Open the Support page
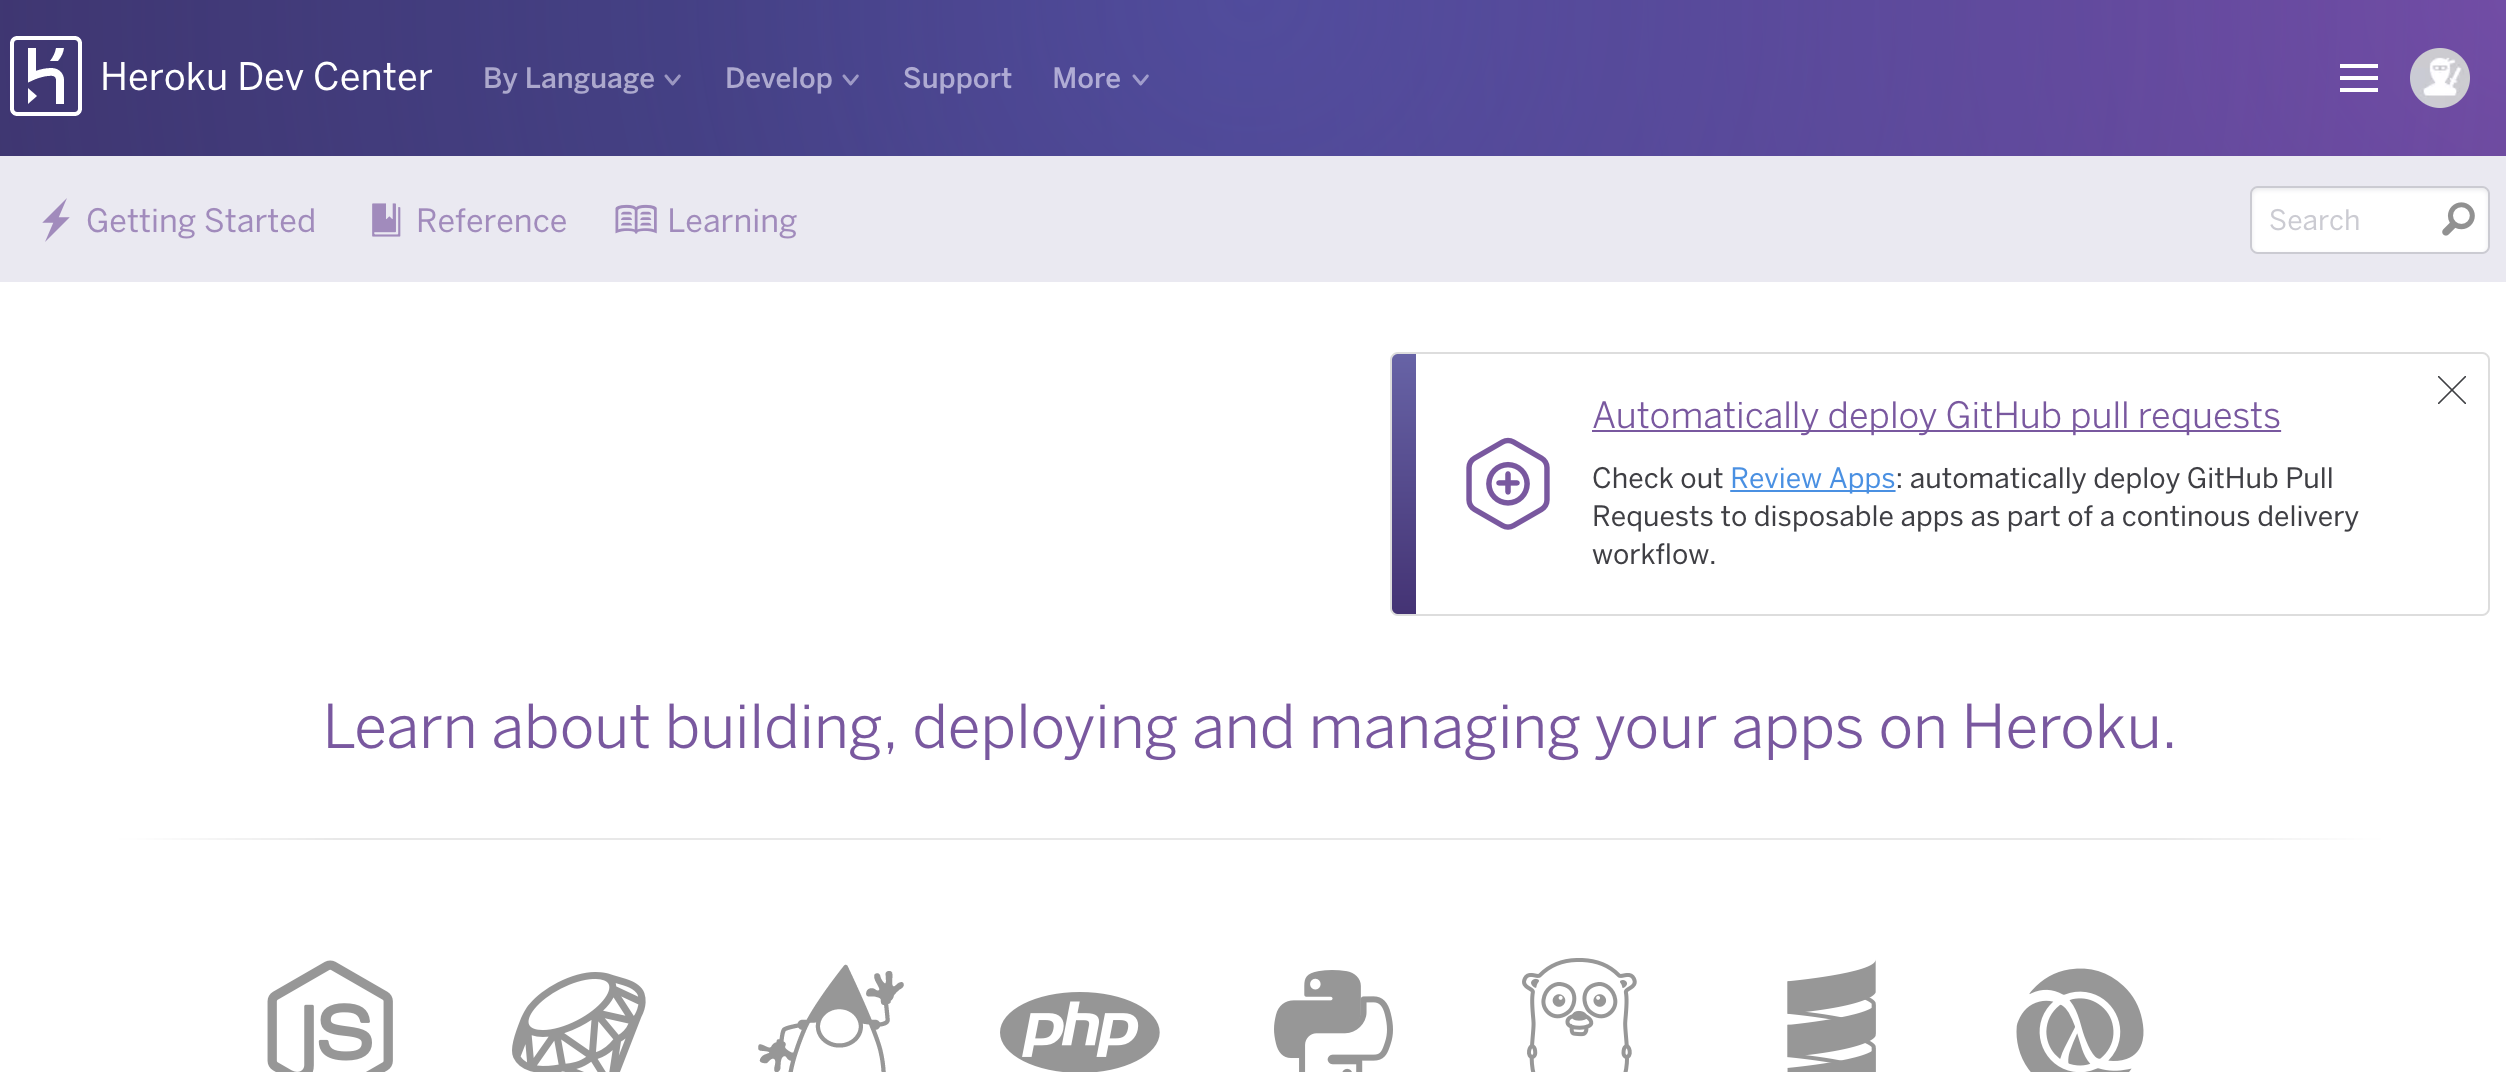 957,78
